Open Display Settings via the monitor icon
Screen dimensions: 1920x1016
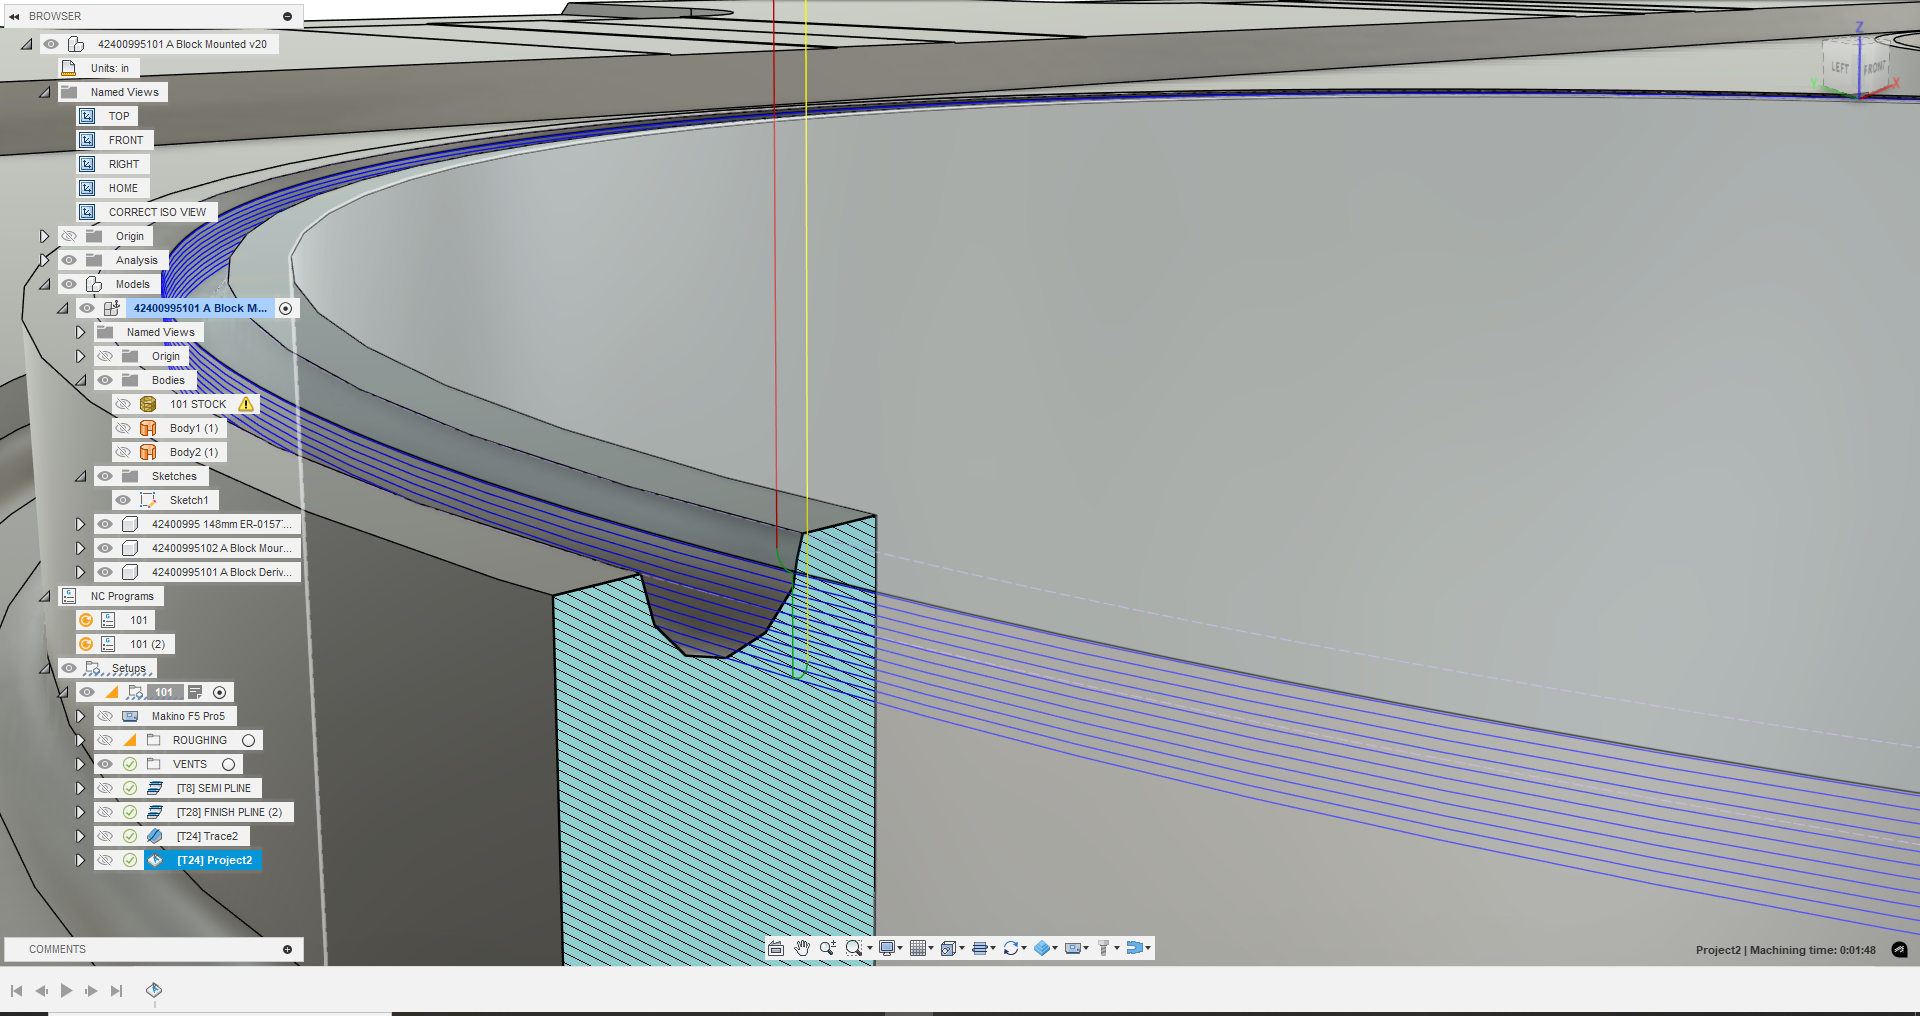(x=889, y=948)
